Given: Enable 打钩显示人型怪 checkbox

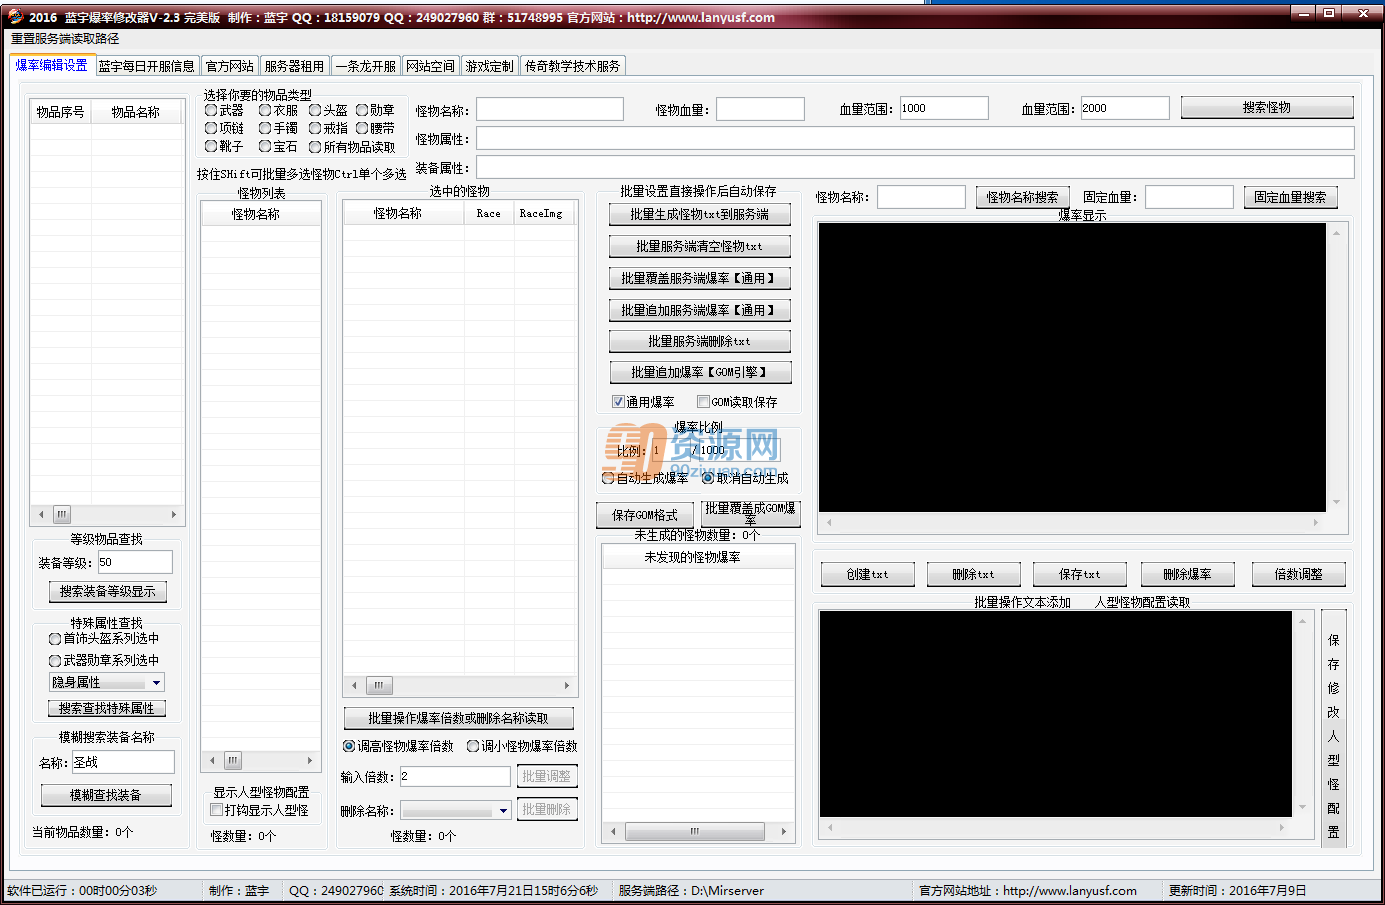Looking at the screenshot, I should 216,810.
